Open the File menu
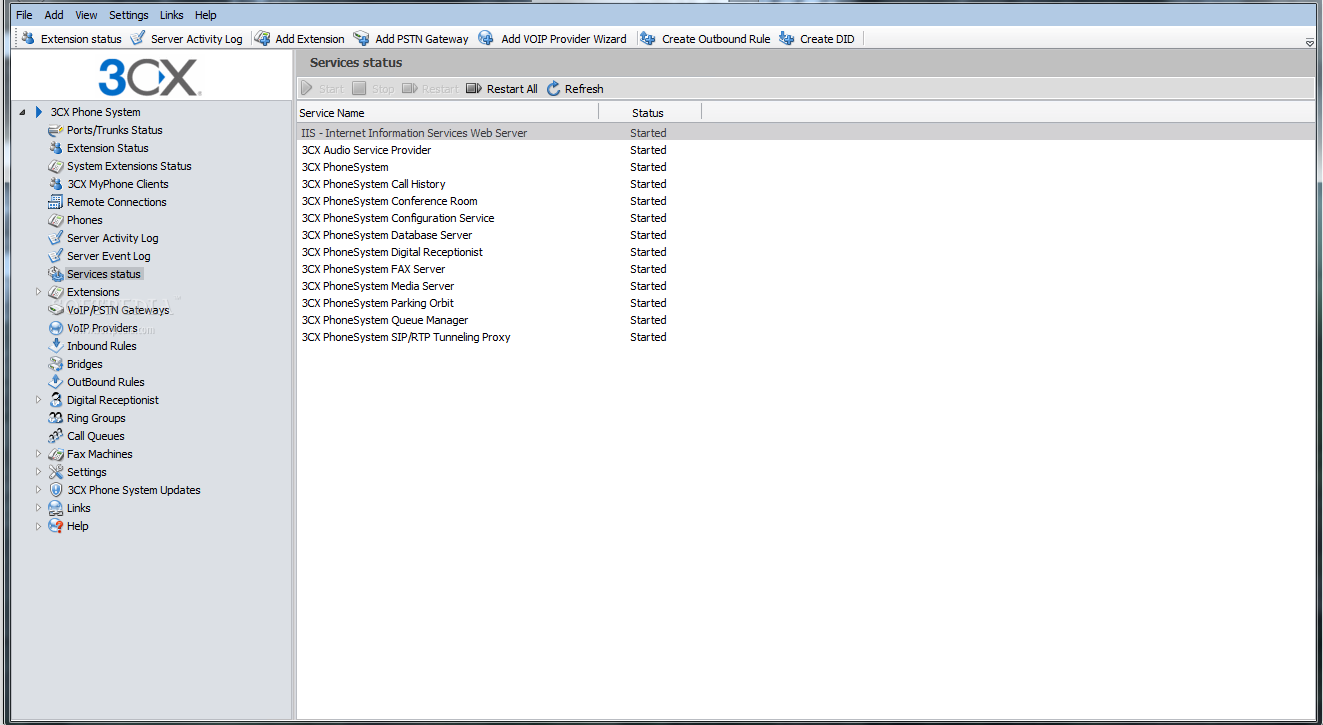 [24, 15]
